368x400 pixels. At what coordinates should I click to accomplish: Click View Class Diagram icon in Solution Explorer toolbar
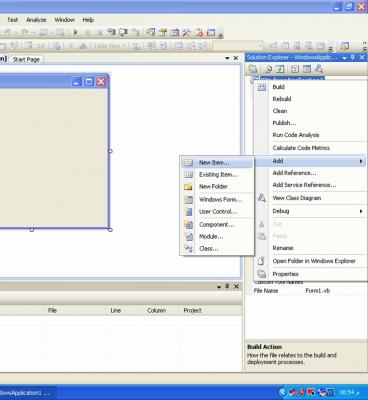click(319, 69)
